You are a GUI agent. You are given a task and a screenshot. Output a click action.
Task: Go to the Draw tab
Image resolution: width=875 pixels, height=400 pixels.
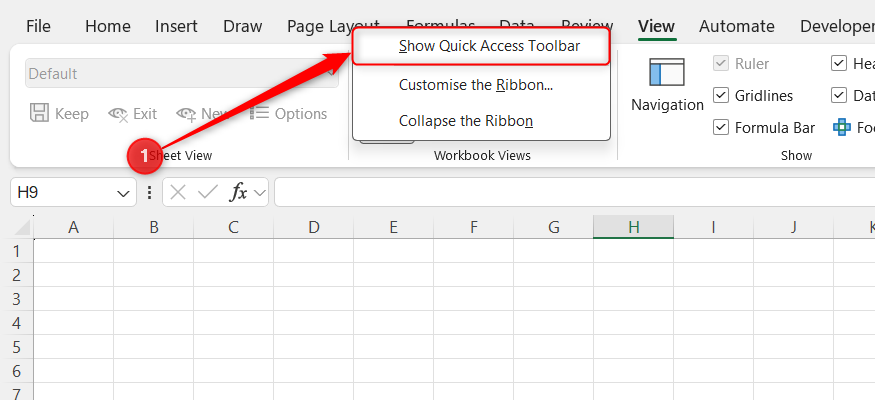point(243,26)
